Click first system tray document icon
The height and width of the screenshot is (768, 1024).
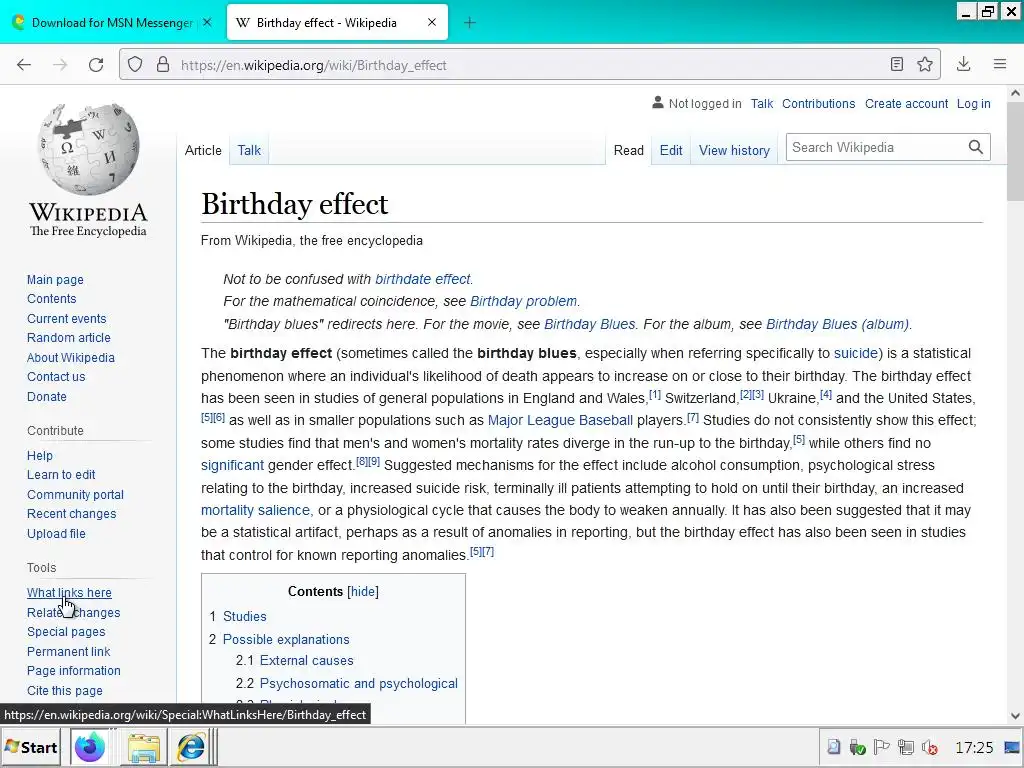tap(834, 747)
